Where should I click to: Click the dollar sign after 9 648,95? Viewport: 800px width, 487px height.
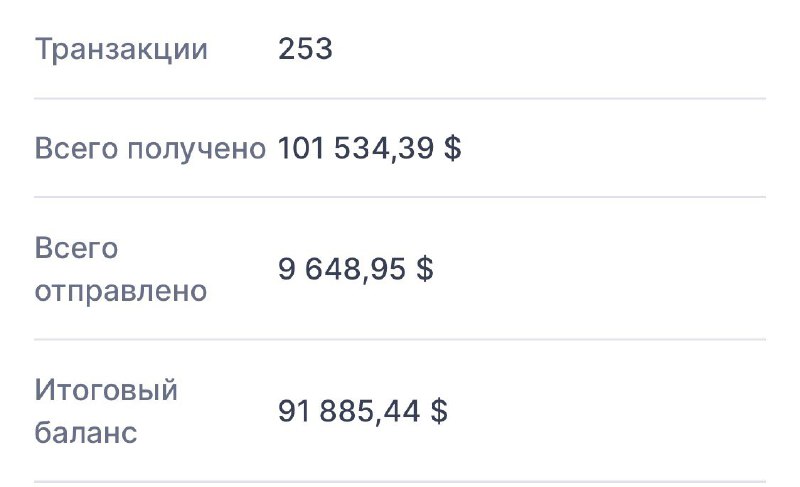click(x=424, y=270)
